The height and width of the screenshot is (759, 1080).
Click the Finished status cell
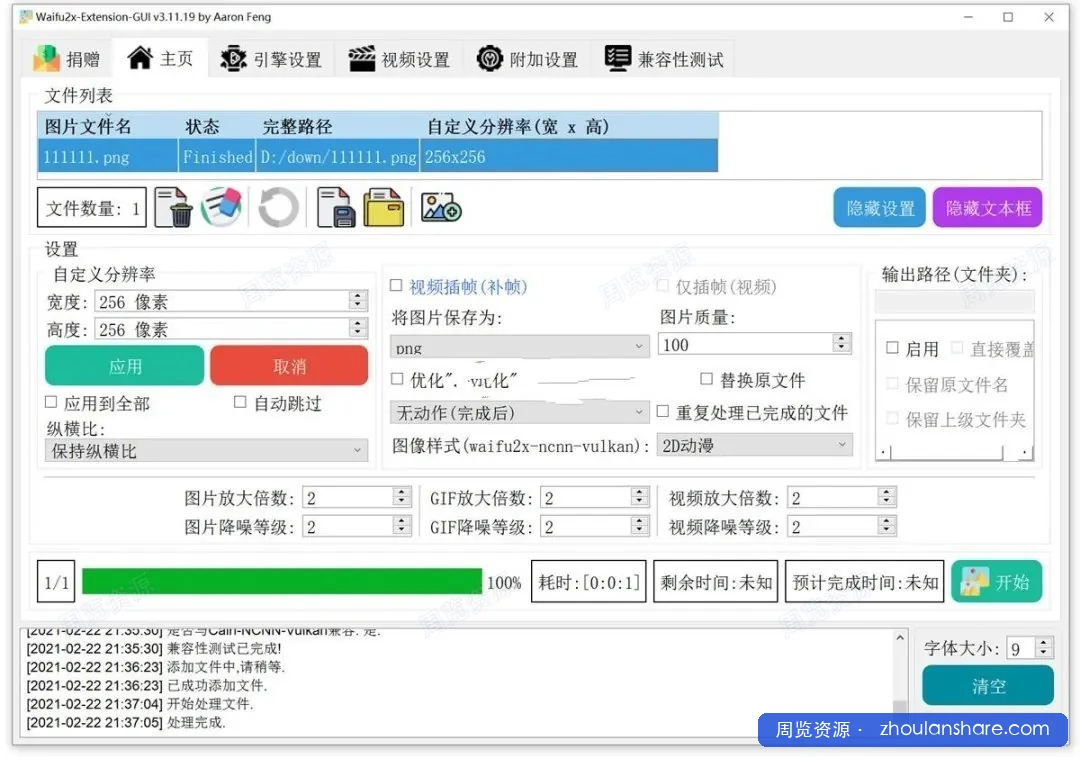(x=217, y=156)
